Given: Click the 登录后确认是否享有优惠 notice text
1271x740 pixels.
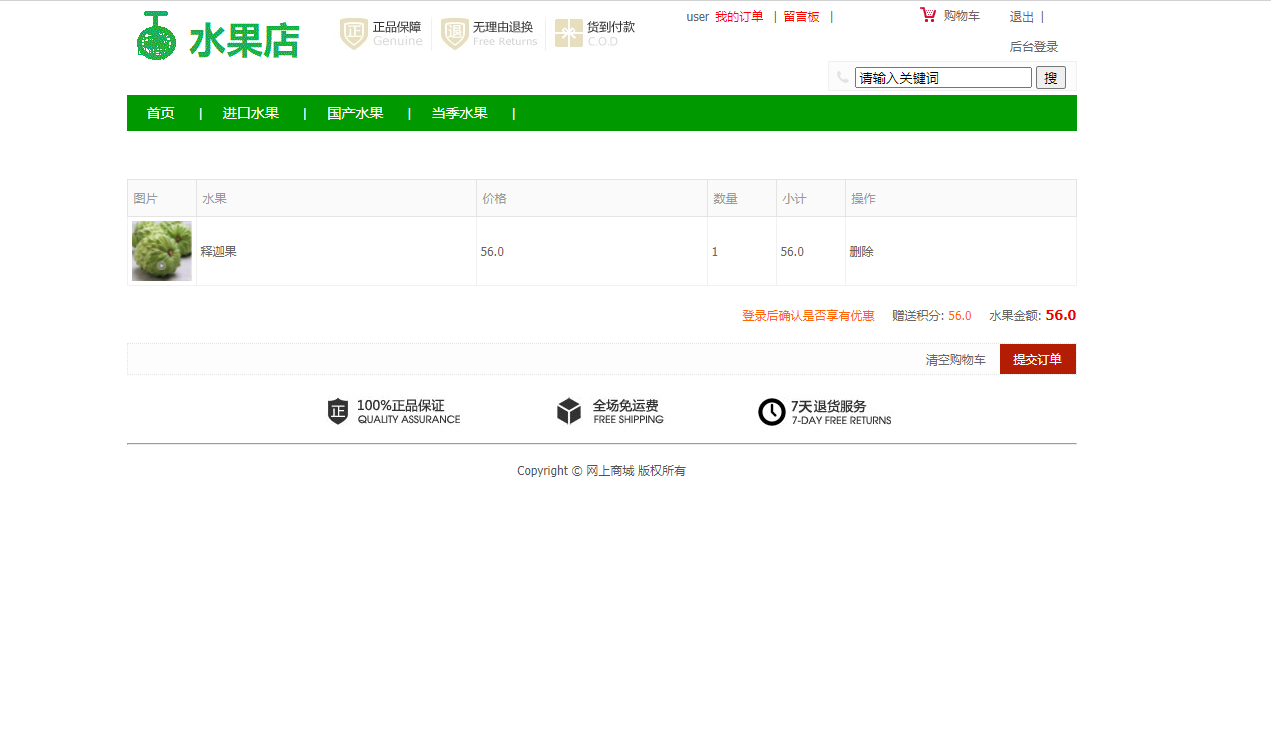Looking at the screenshot, I should tap(808, 316).
